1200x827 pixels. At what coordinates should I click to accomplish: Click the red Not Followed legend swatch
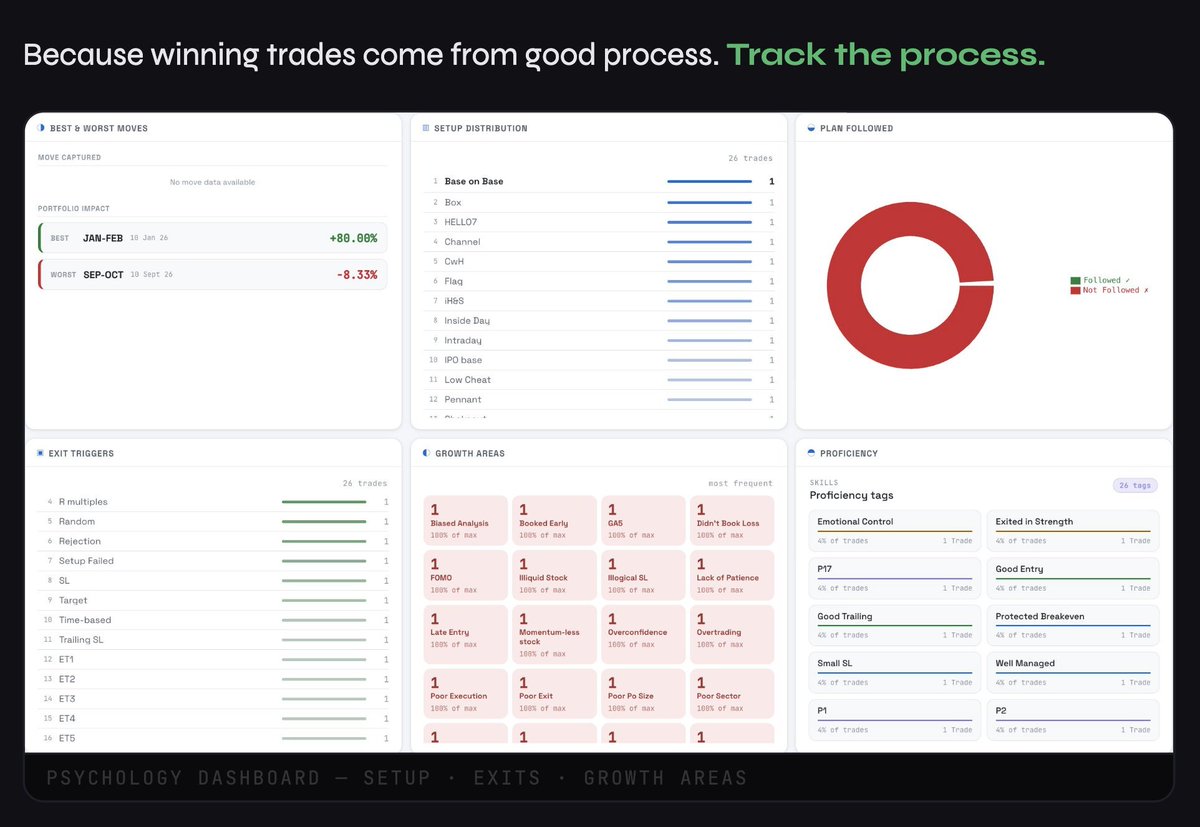coord(1075,290)
